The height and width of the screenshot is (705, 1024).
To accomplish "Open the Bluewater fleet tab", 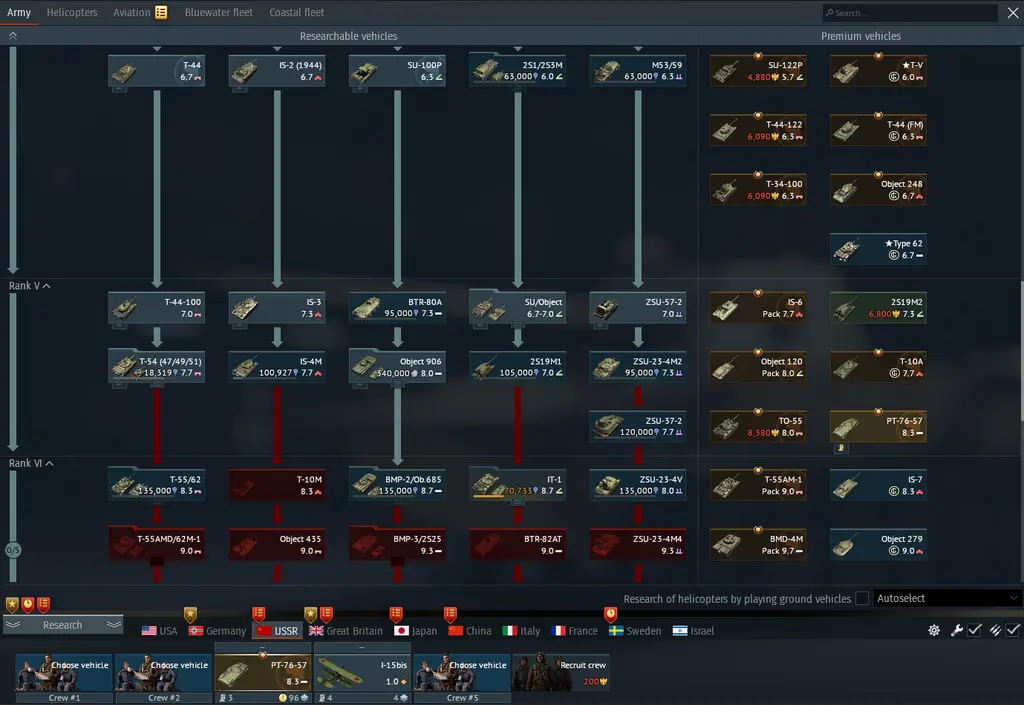I will tap(219, 13).
